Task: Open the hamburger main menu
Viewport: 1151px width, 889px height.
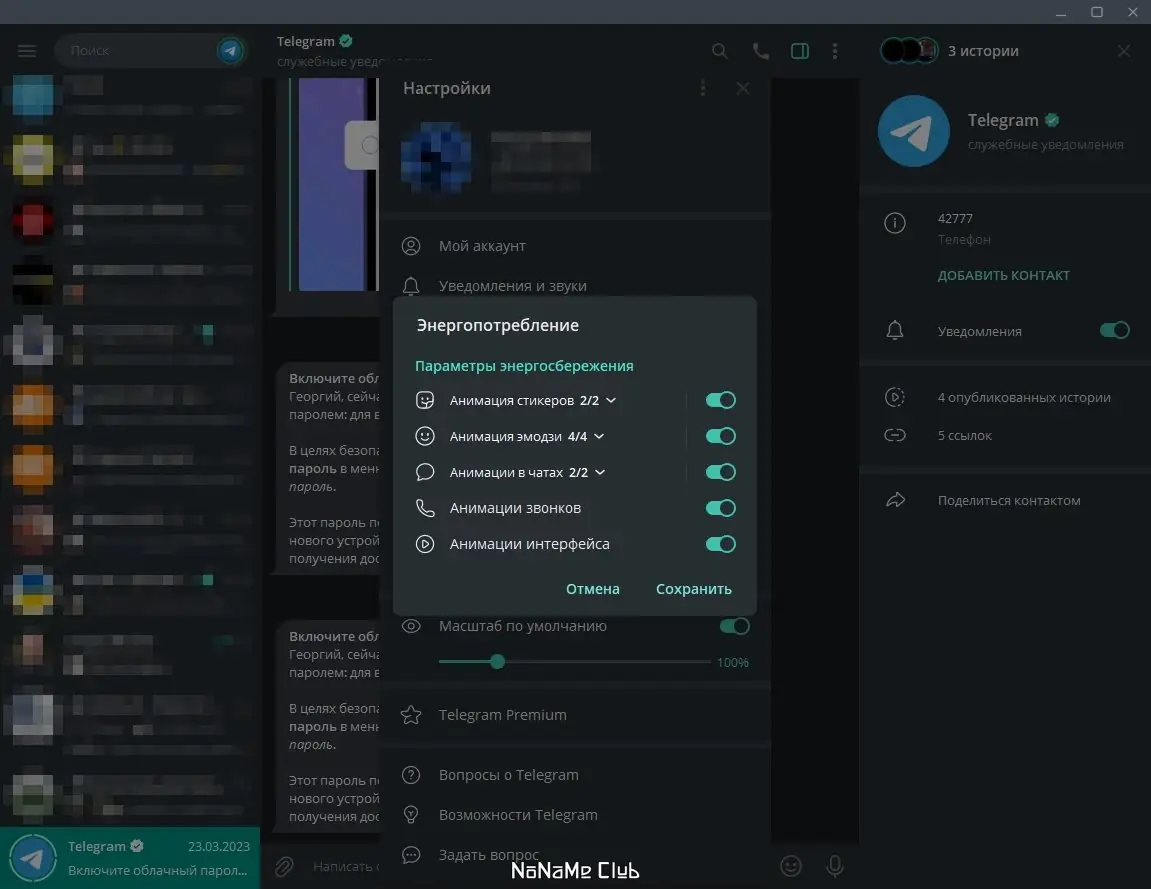Action: click(27, 51)
